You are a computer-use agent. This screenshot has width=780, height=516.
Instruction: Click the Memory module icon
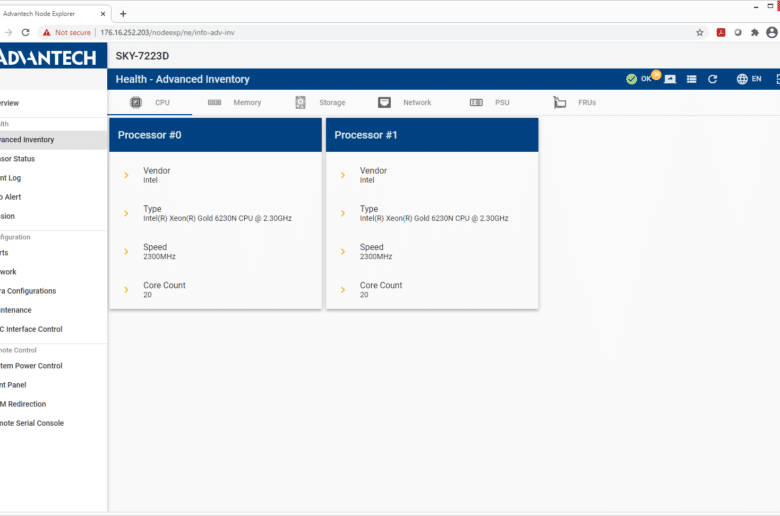click(214, 103)
